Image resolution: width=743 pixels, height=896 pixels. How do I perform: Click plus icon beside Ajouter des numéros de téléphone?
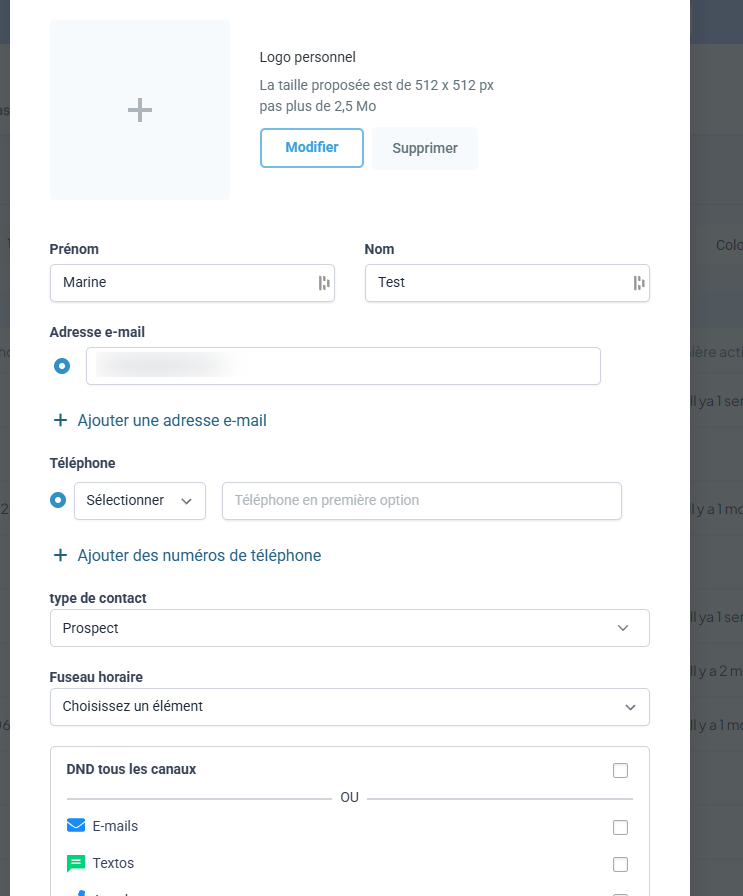click(x=60, y=555)
